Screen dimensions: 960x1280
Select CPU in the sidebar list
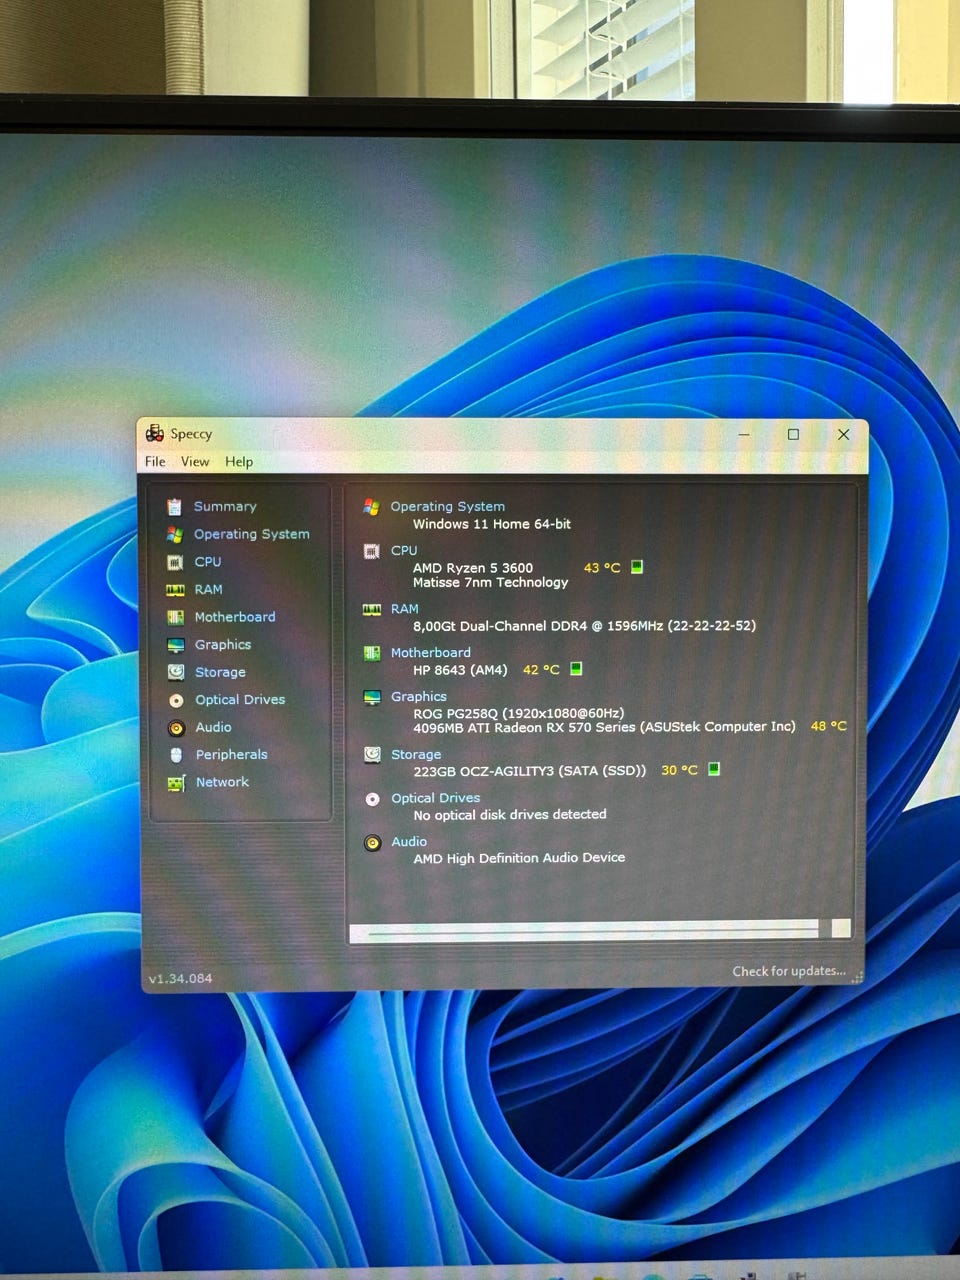coord(208,562)
